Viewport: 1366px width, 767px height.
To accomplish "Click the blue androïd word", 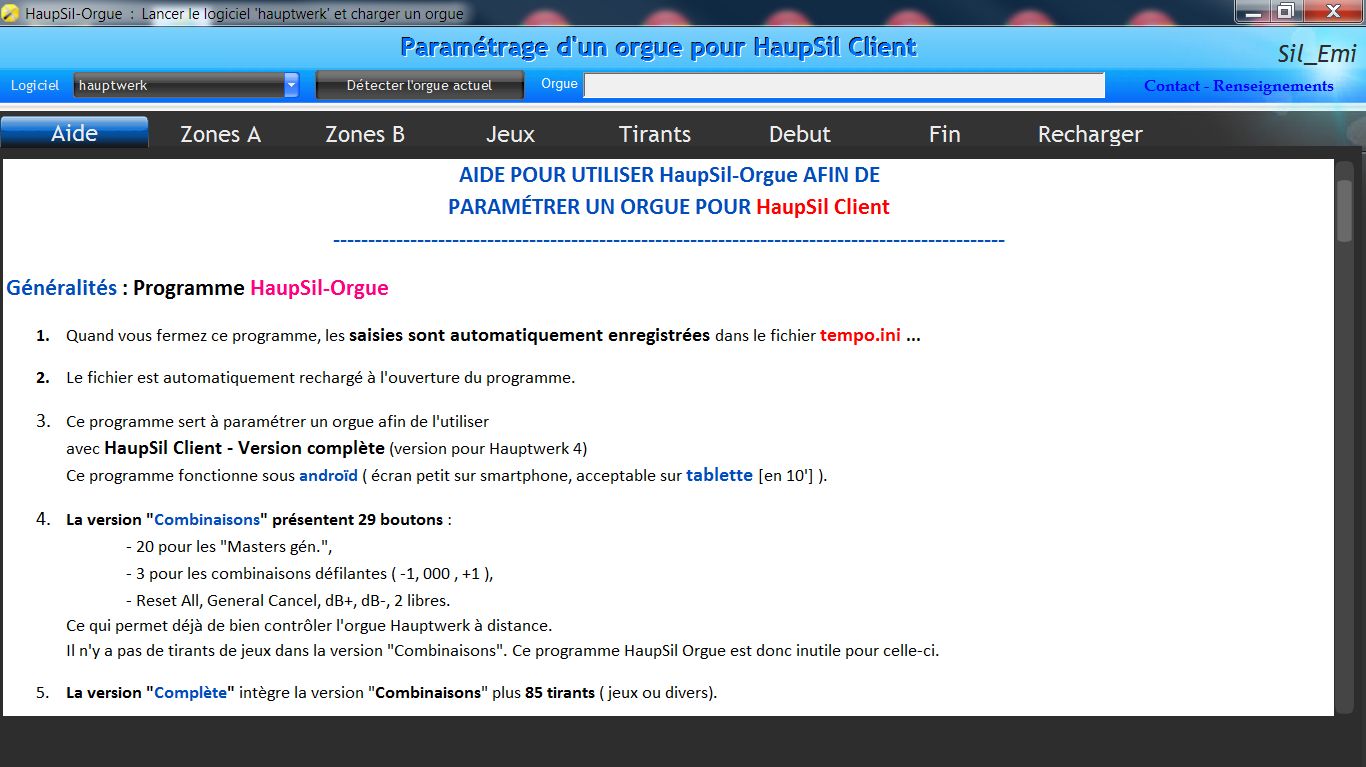I will point(328,476).
